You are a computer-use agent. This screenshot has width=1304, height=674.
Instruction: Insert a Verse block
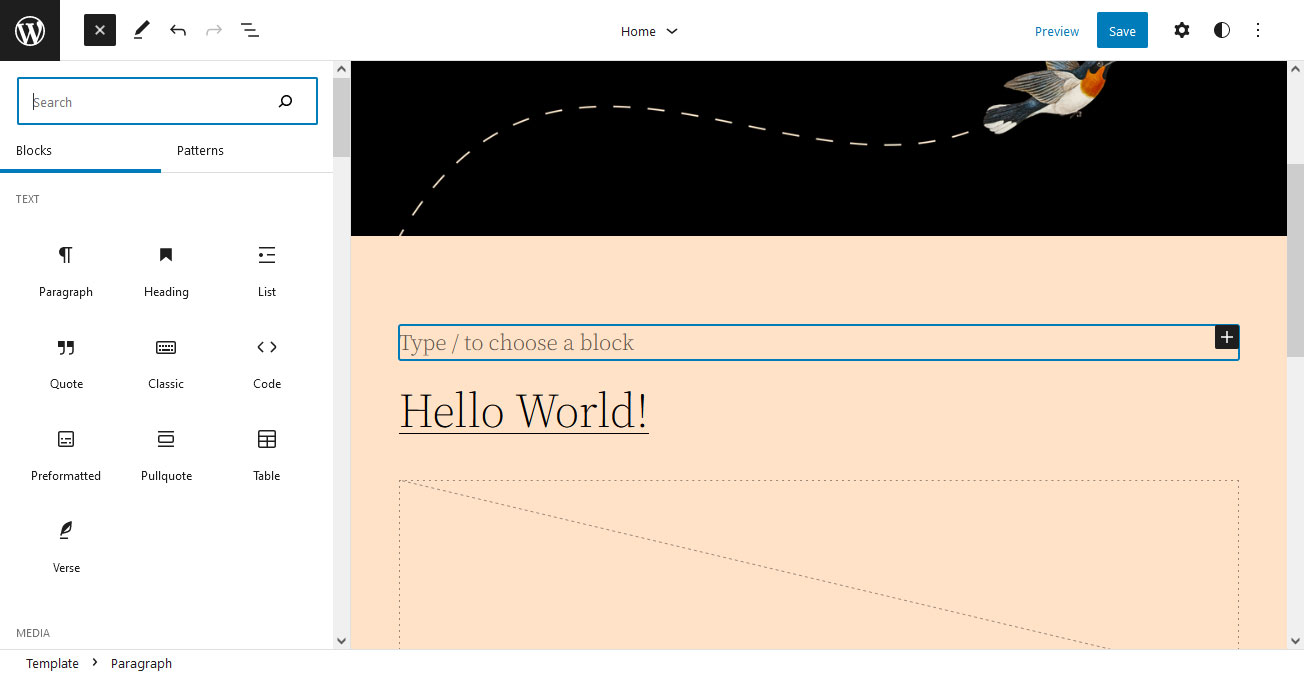pyautogui.click(x=66, y=546)
